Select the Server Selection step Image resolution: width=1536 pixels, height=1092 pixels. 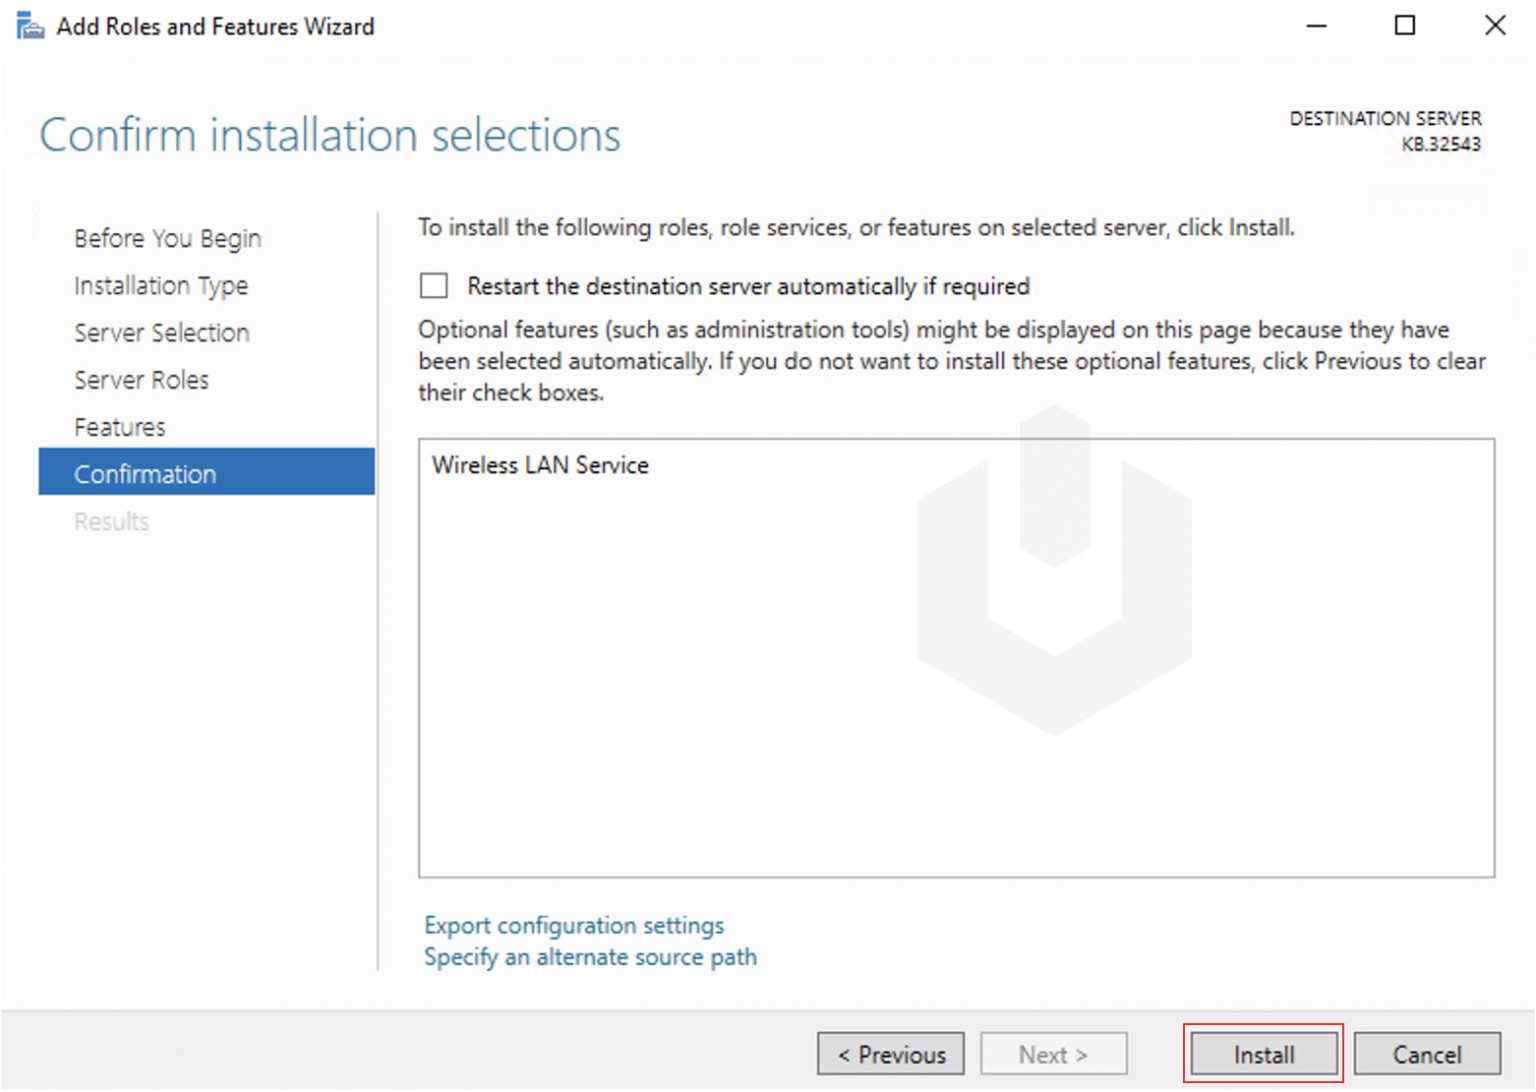[x=161, y=332]
